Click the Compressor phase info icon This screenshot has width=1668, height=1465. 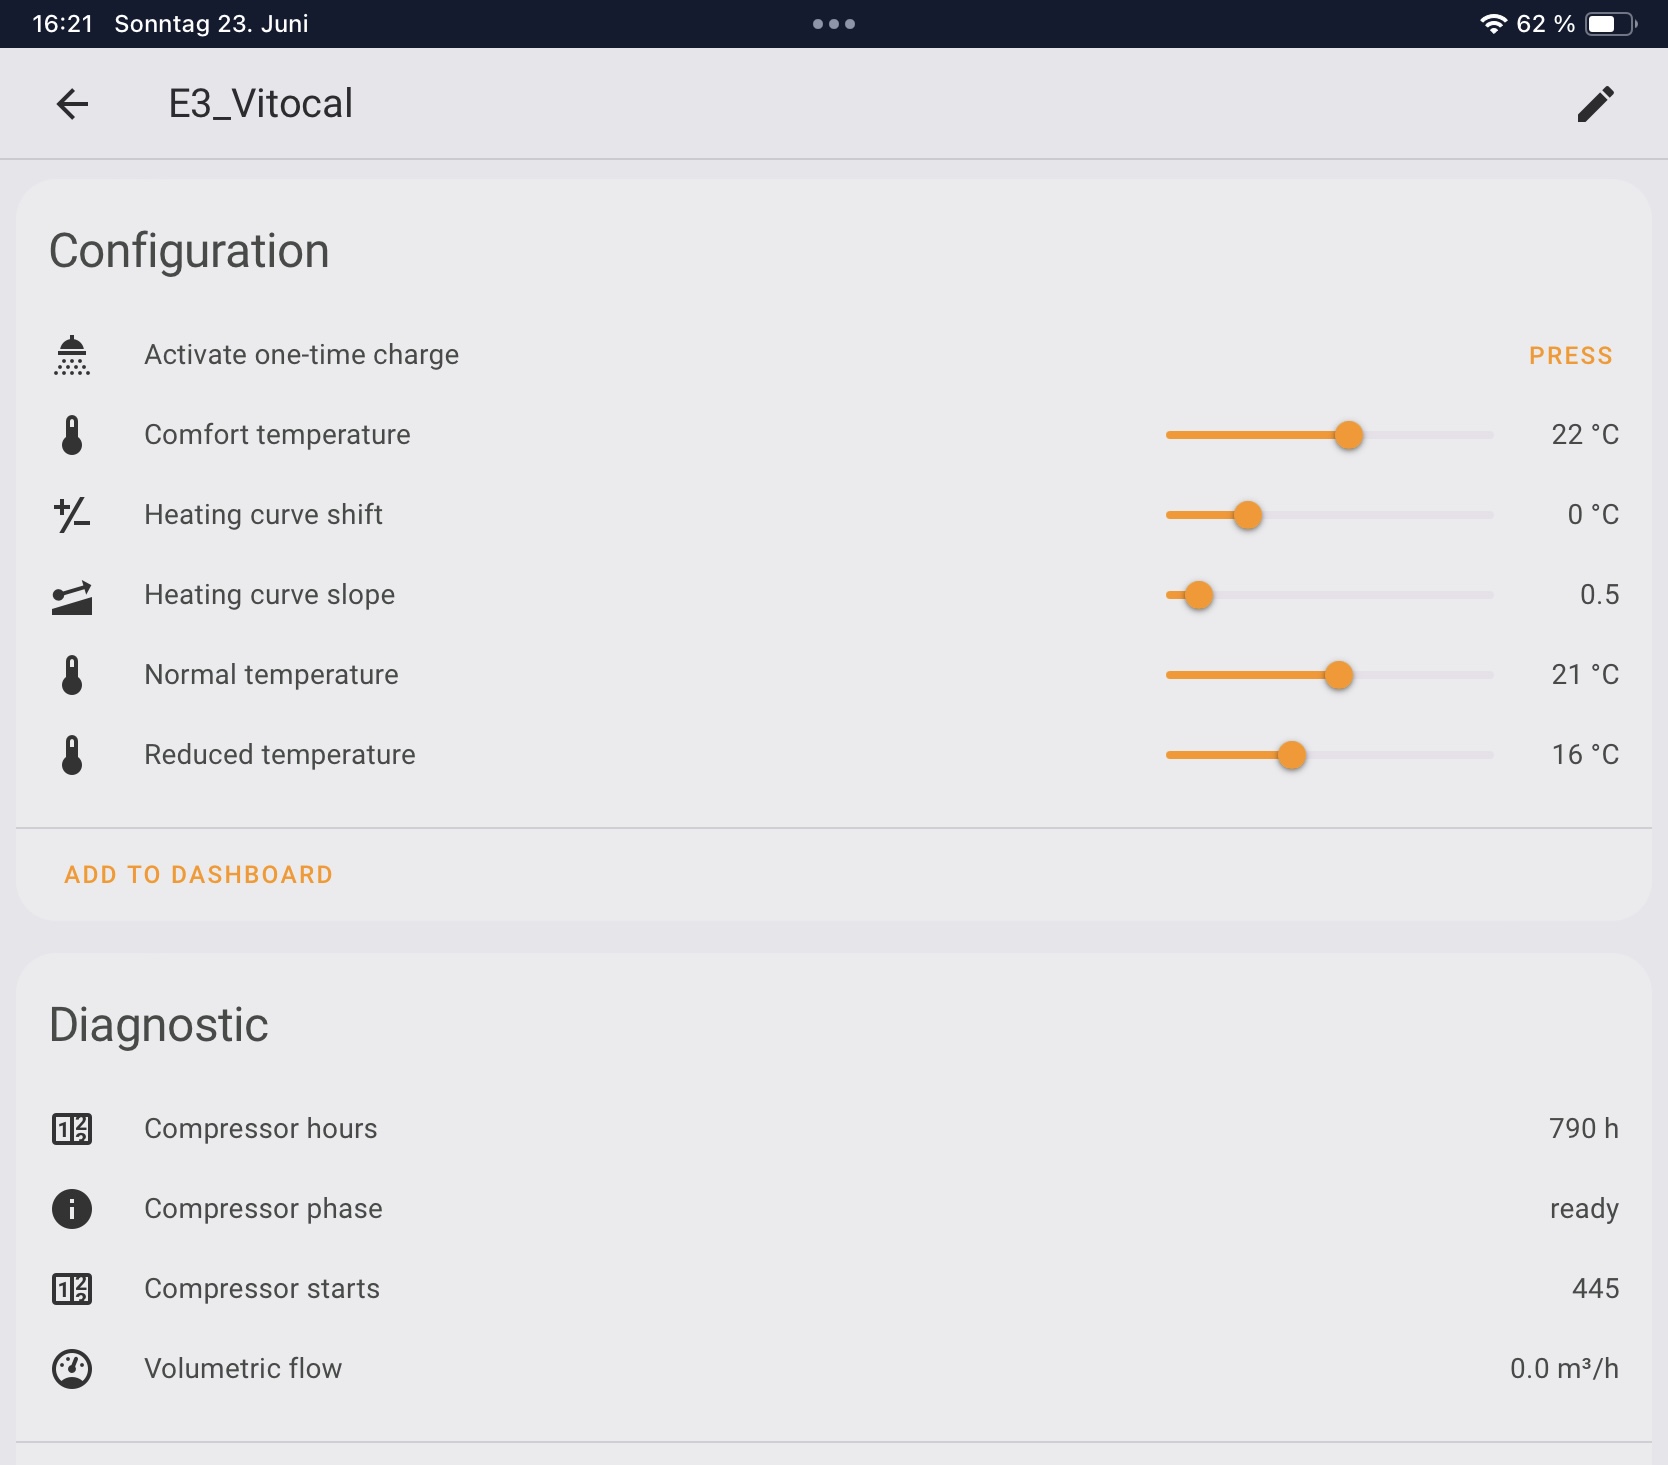point(72,1209)
